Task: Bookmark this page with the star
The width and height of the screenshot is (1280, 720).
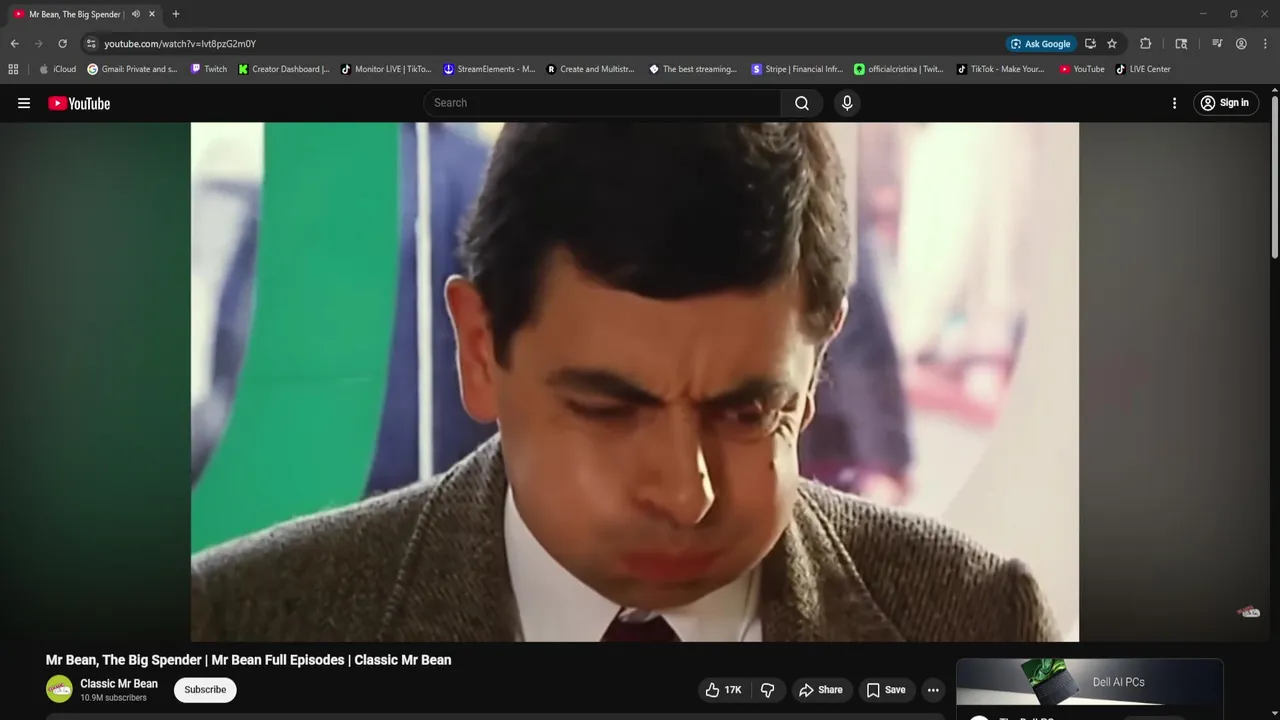Action: coord(1112,44)
